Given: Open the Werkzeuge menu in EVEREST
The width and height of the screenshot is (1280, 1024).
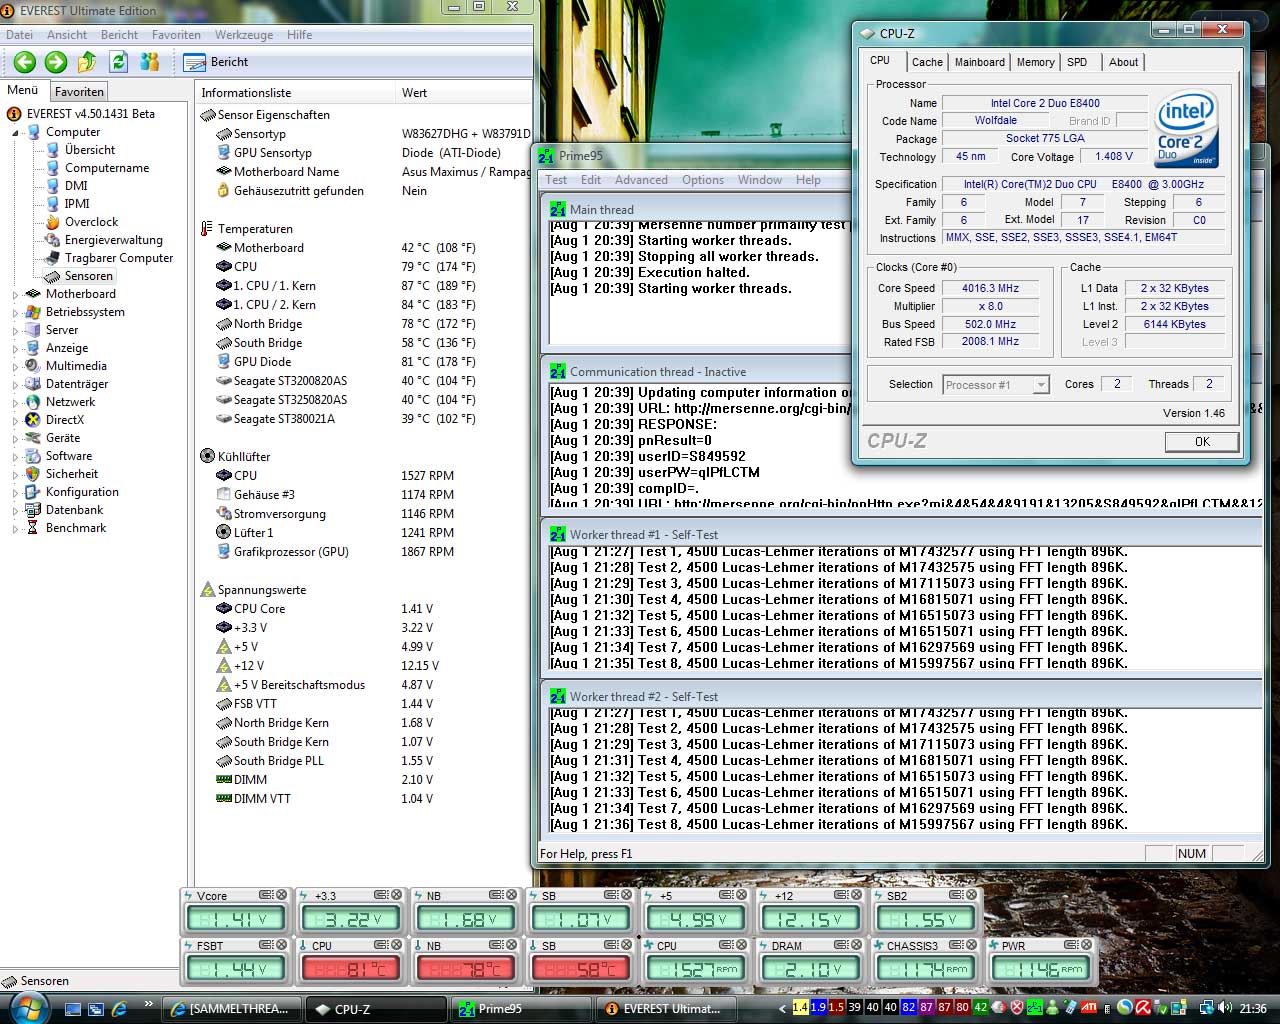Looking at the screenshot, I should 244,35.
